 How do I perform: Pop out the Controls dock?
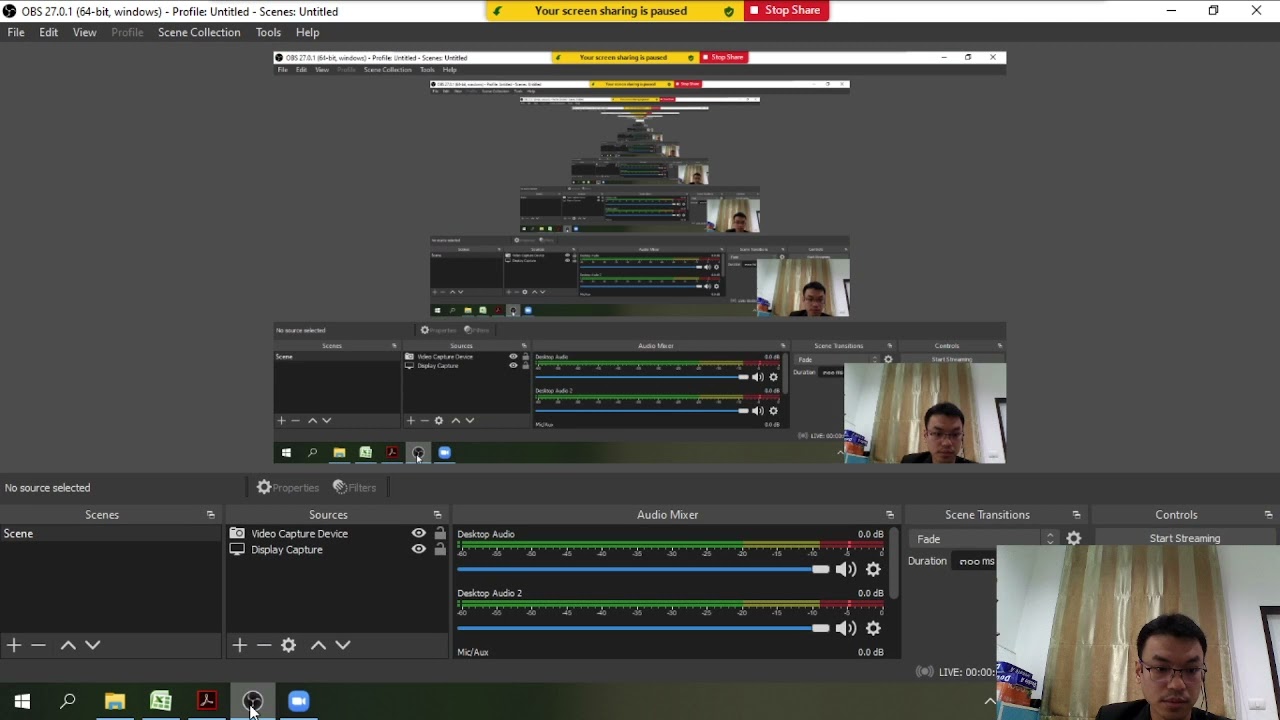click(1268, 515)
